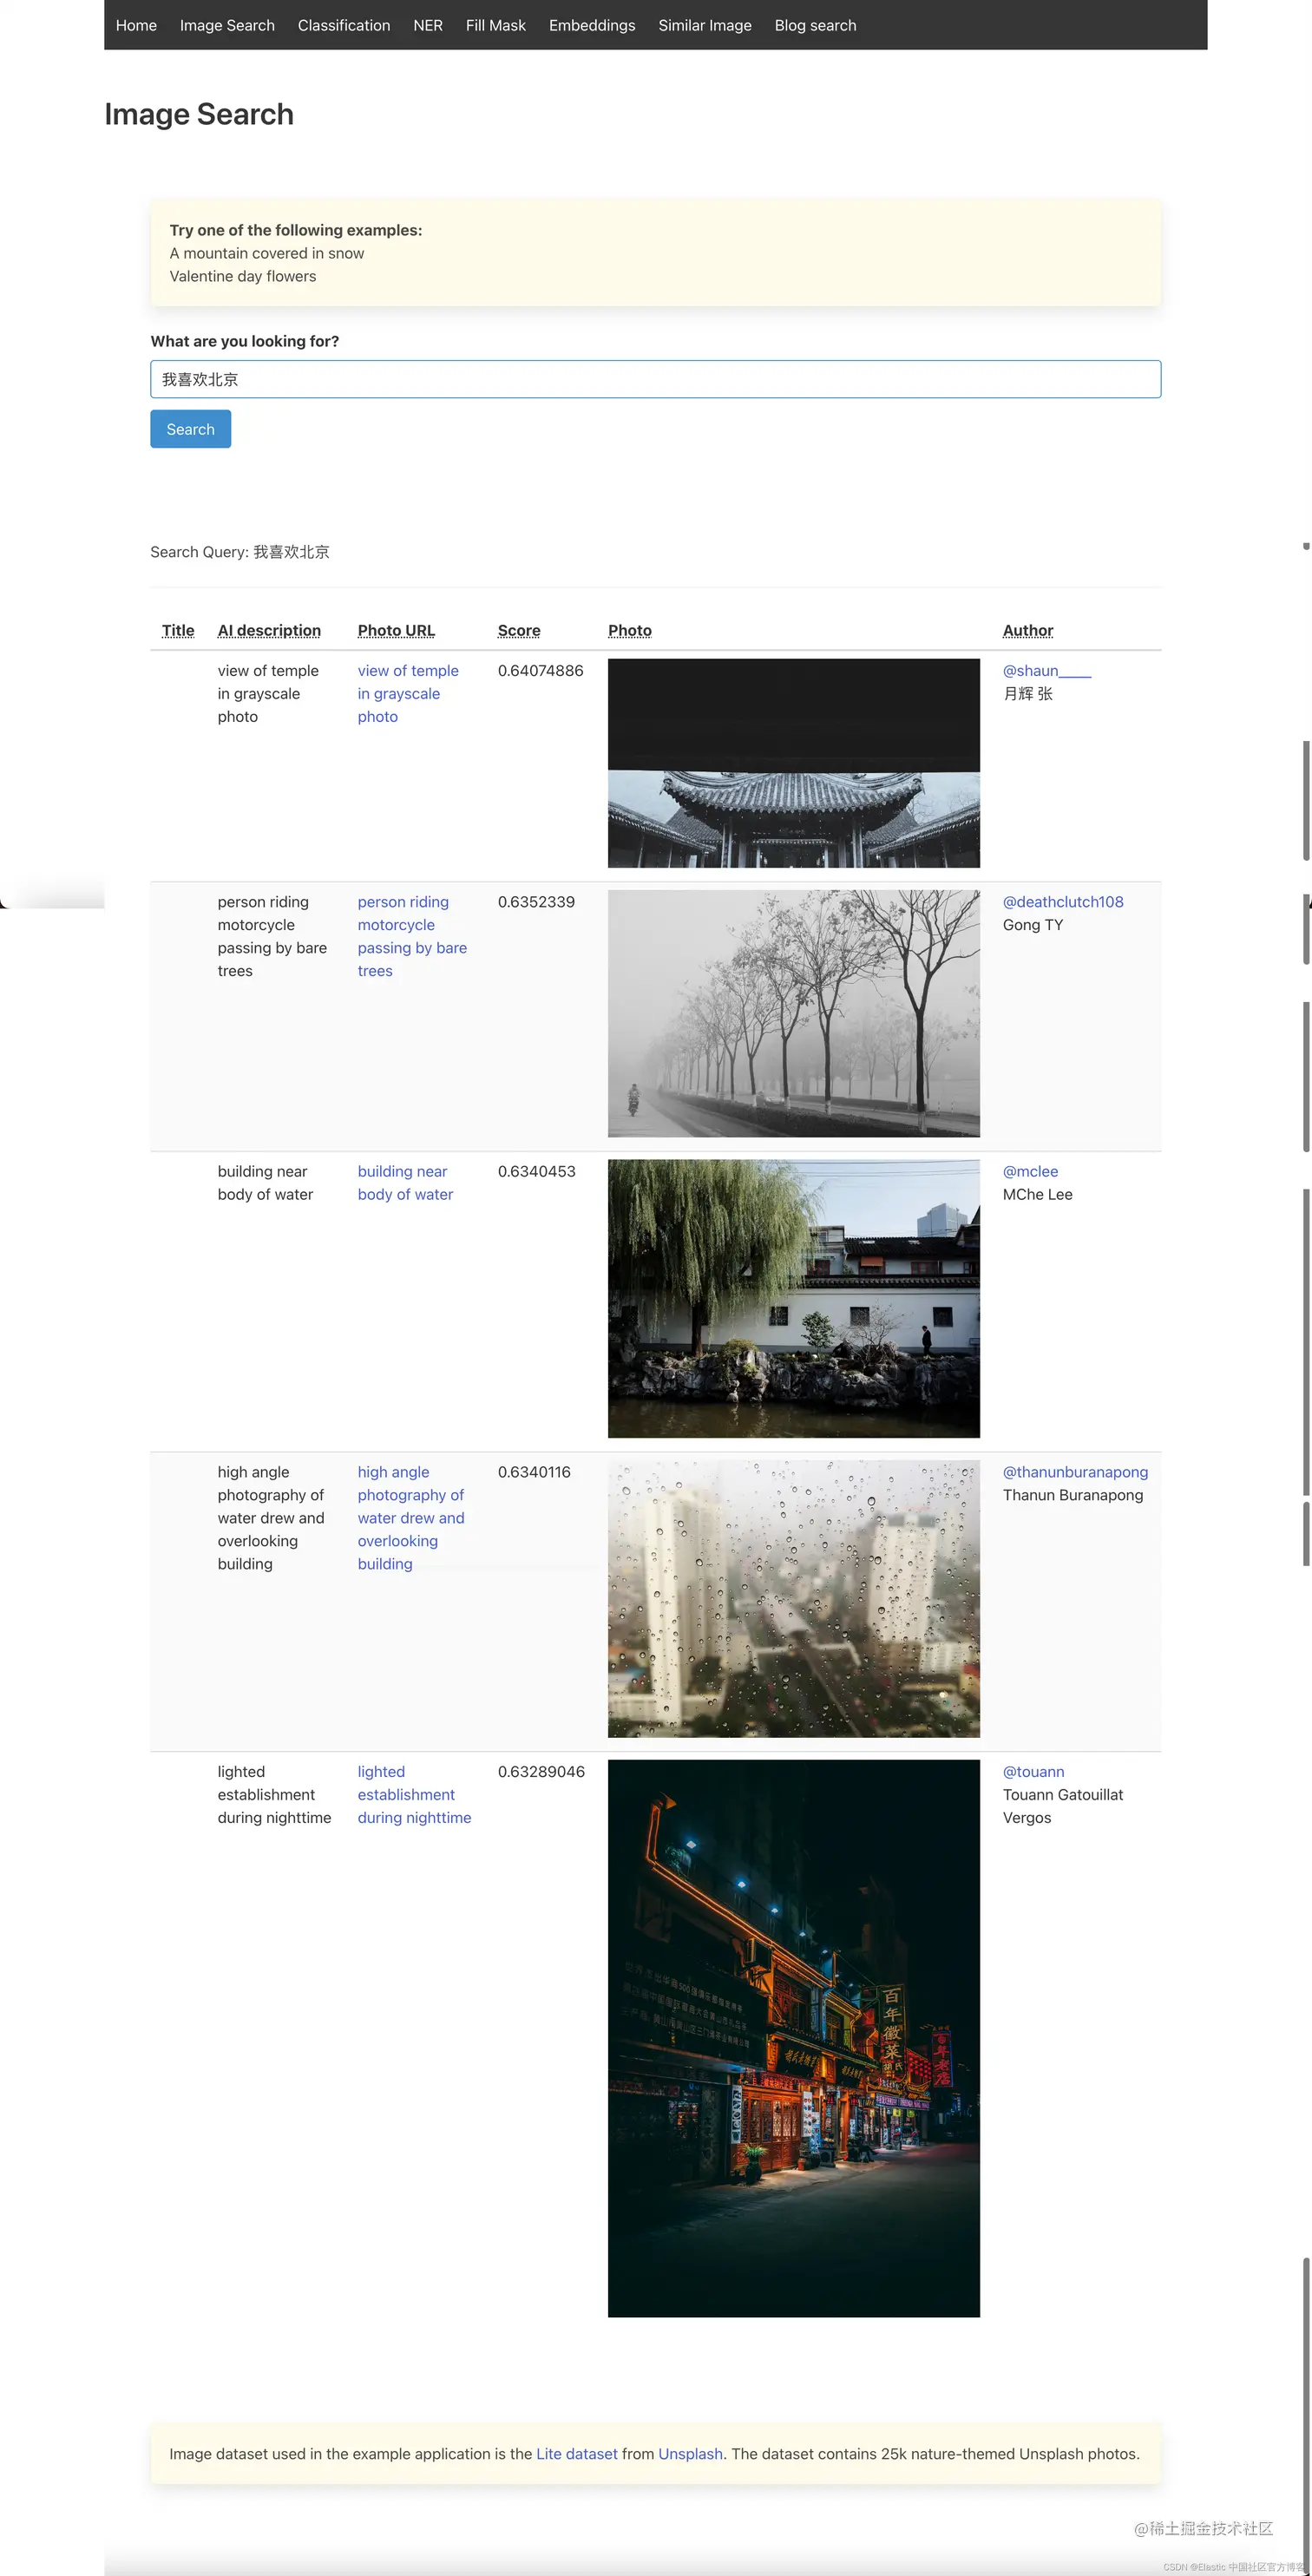The width and height of the screenshot is (1312, 2576).
Task: Try the 'Valentine day flowers' example
Action: pos(243,276)
